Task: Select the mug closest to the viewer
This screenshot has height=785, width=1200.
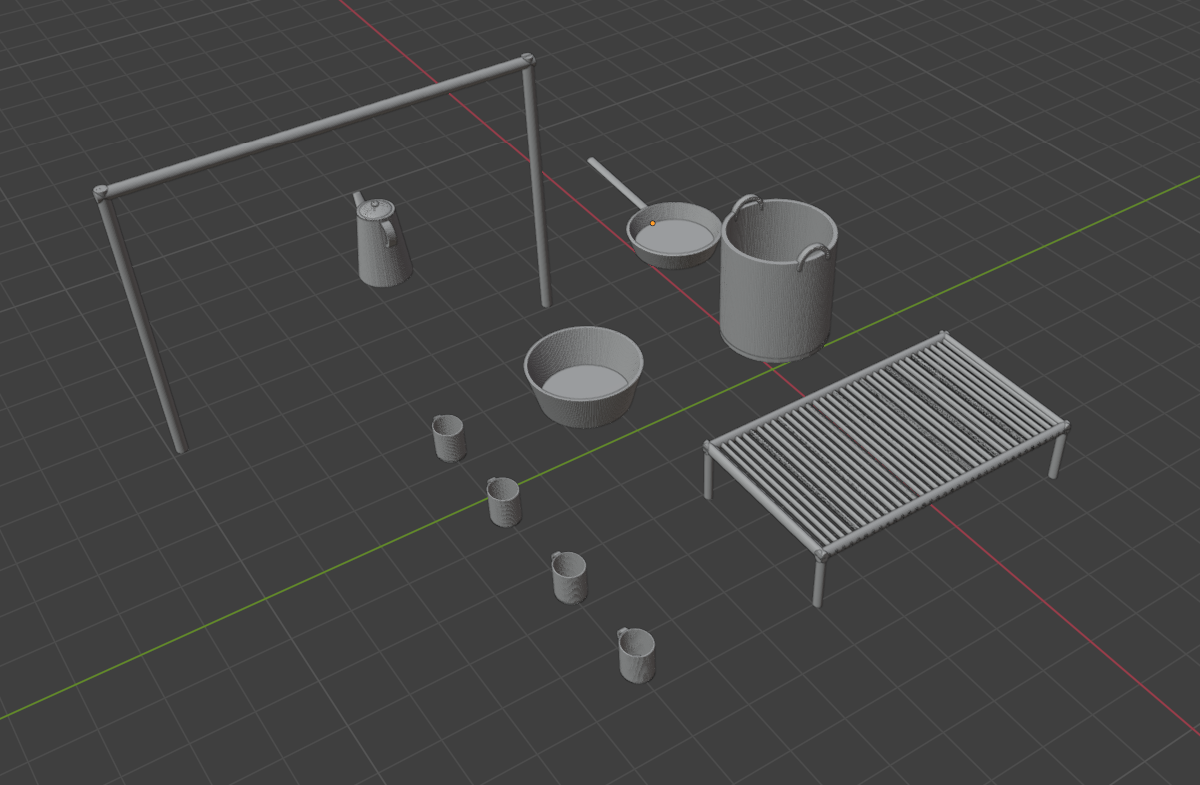Action: point(636,655)
